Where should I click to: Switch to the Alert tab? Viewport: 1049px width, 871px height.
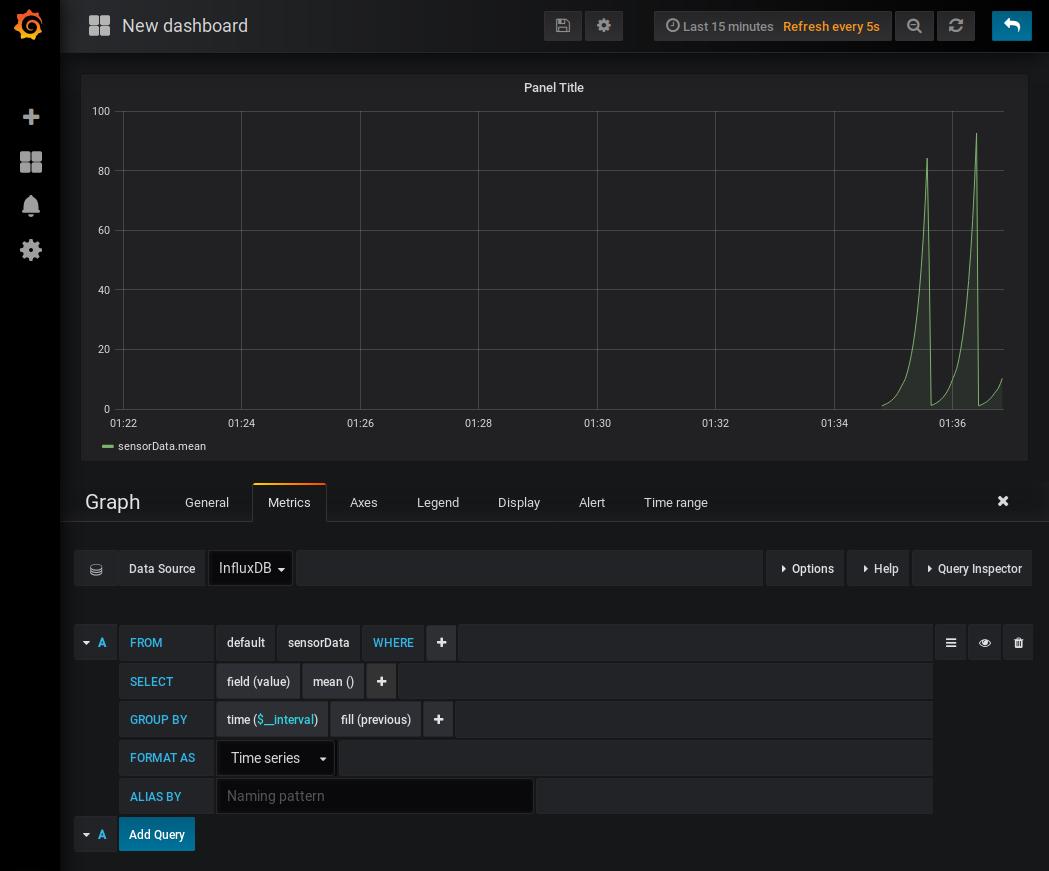tap(591, 502)
